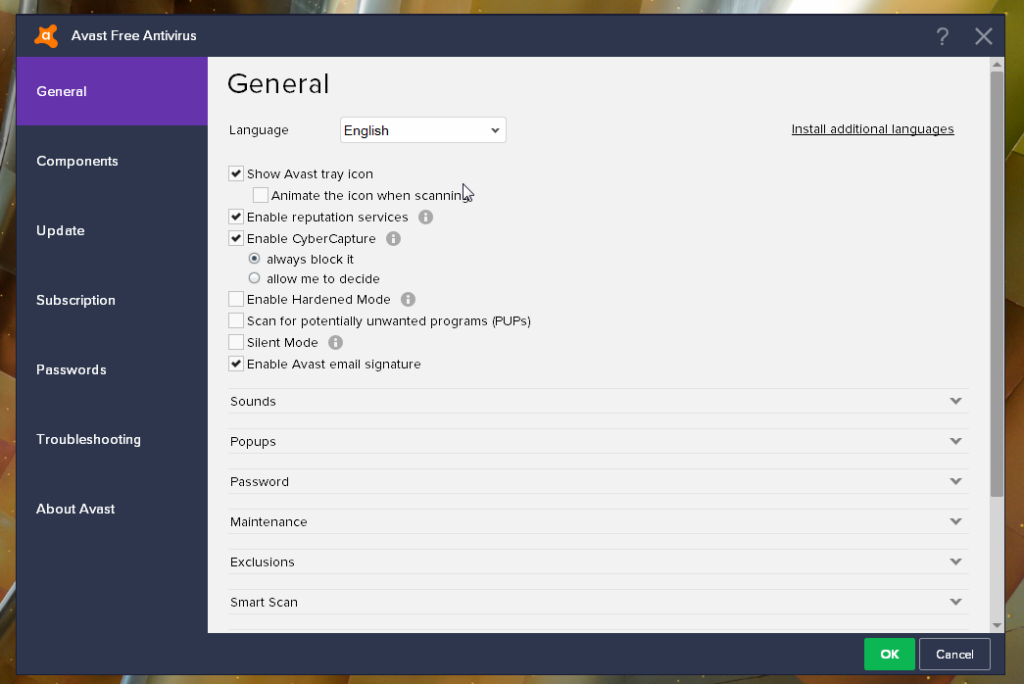Expand the Exclusions section
The height and width of the screenshot is (684, 1024).
point(598,562)
